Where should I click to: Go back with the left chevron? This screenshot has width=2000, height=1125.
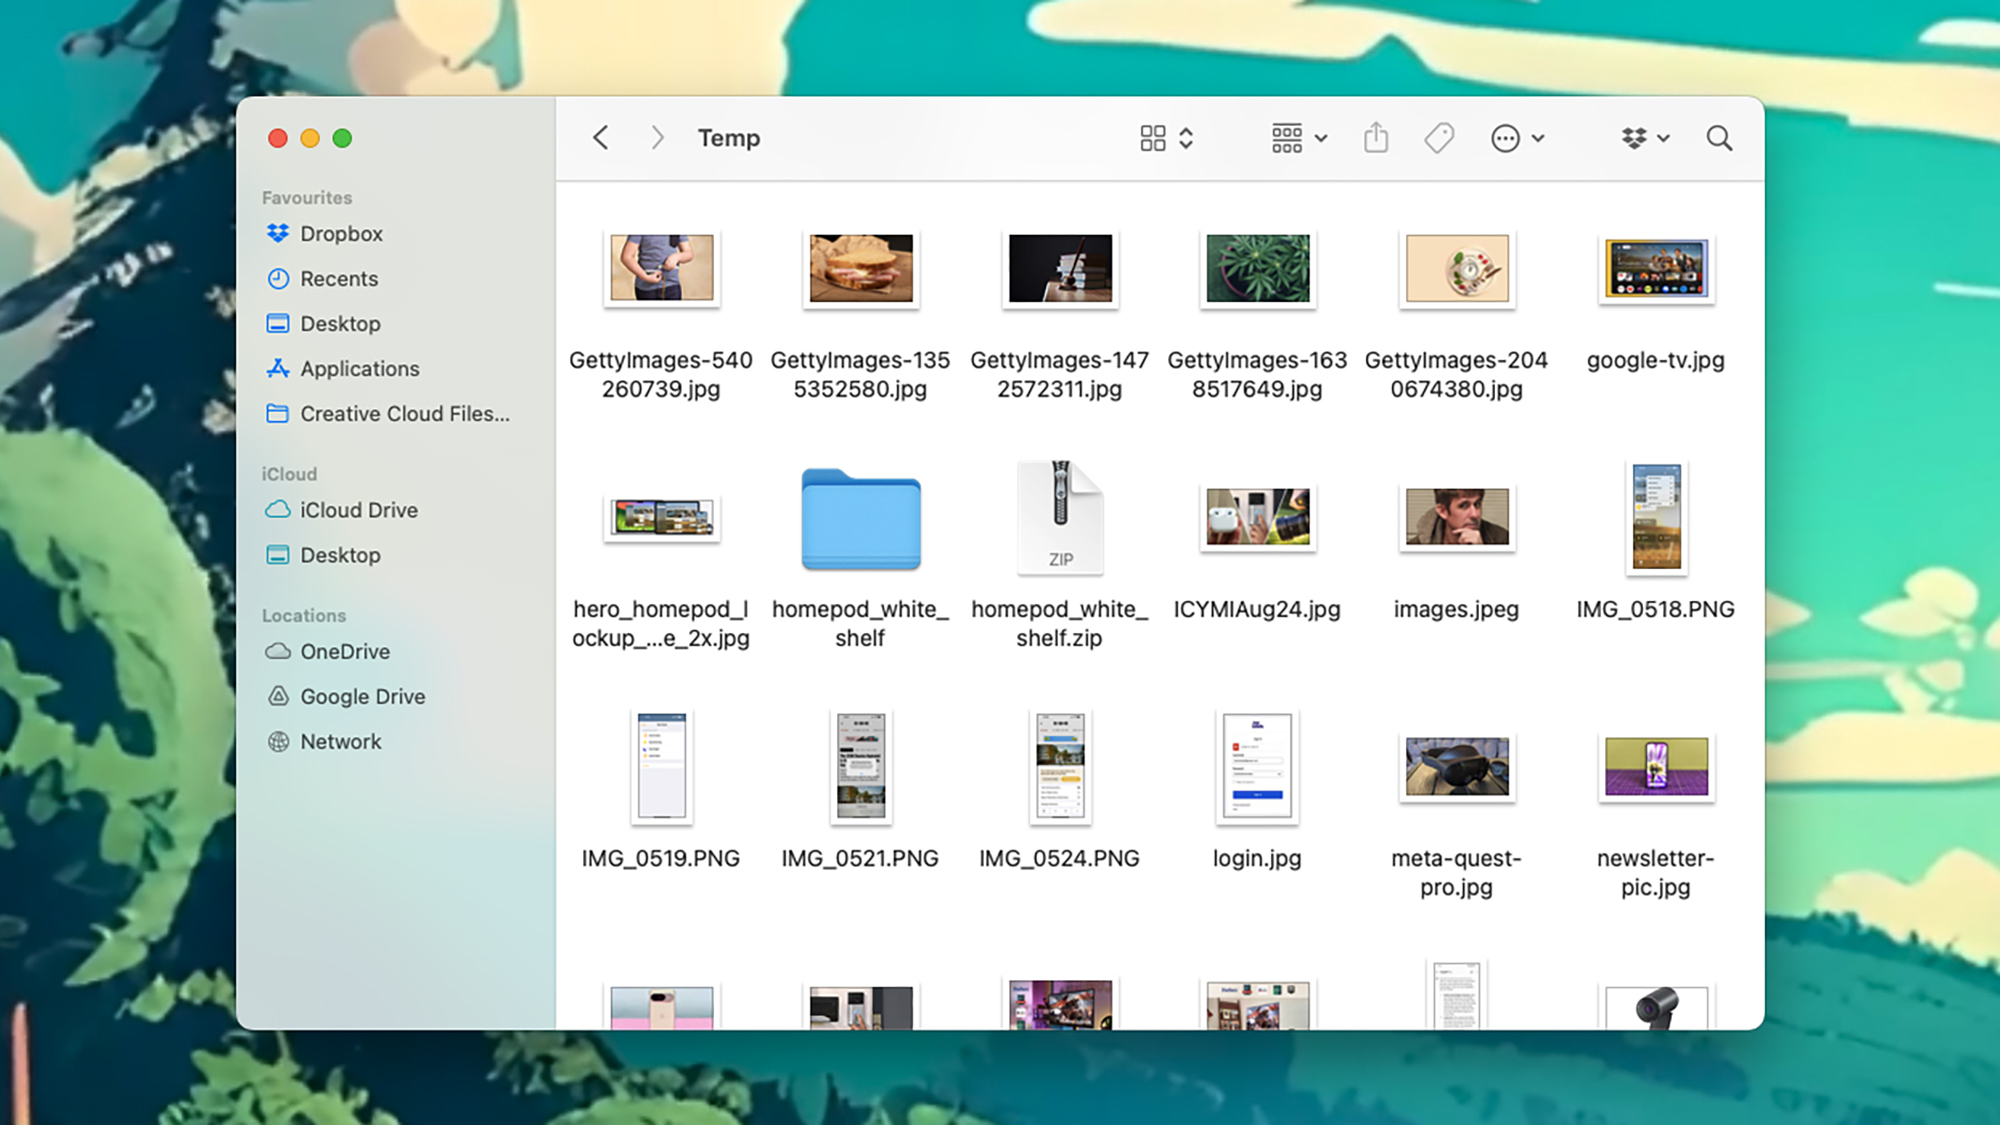601,138
